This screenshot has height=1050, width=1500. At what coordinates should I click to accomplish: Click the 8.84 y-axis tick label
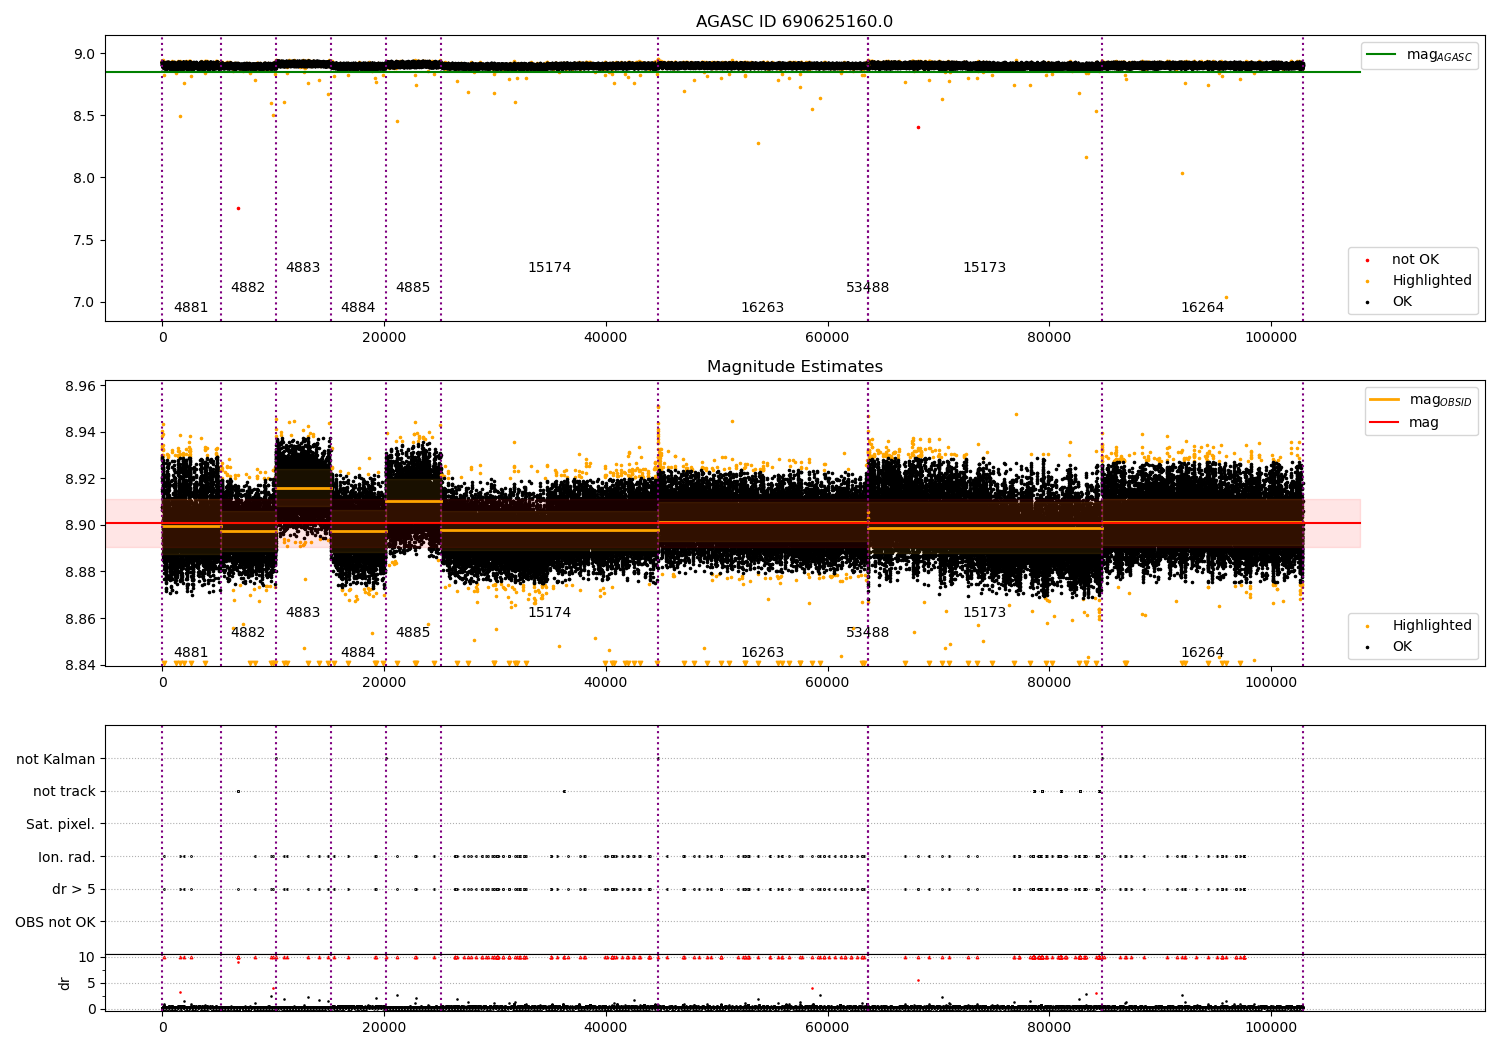coord(82,665)
